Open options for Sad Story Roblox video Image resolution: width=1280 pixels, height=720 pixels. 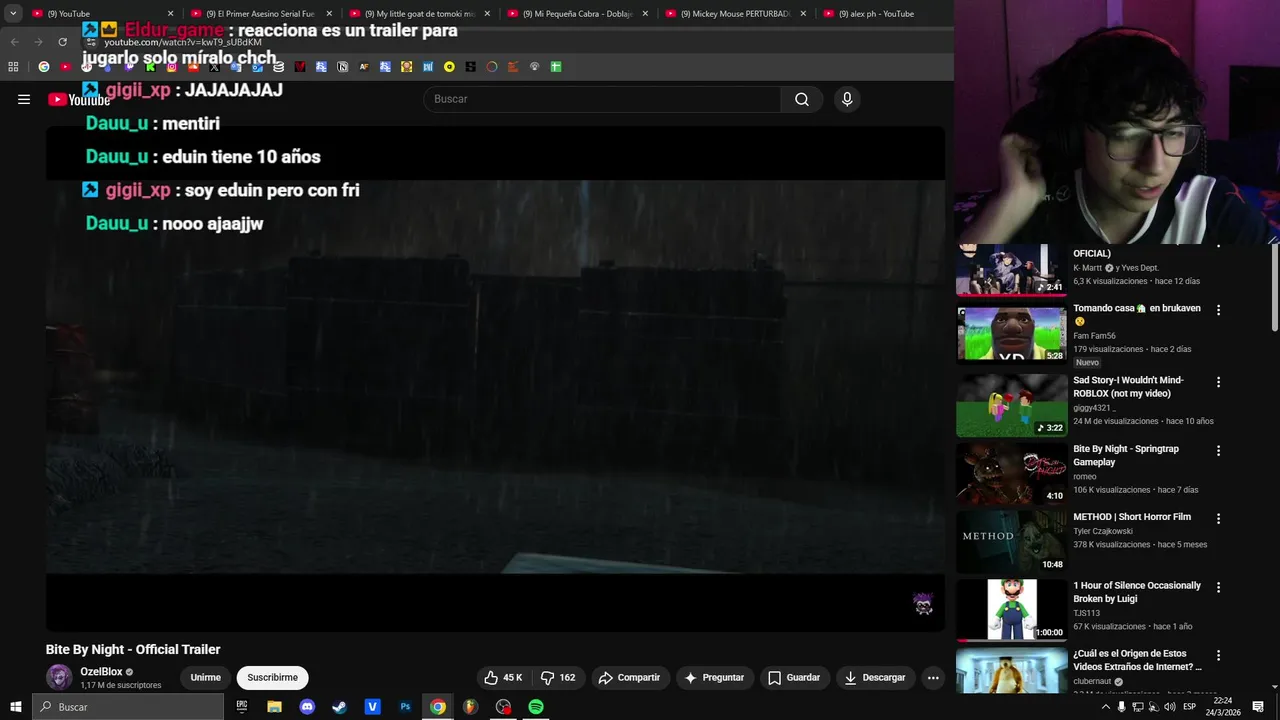pyautogui.click(x=1218, y=382)
